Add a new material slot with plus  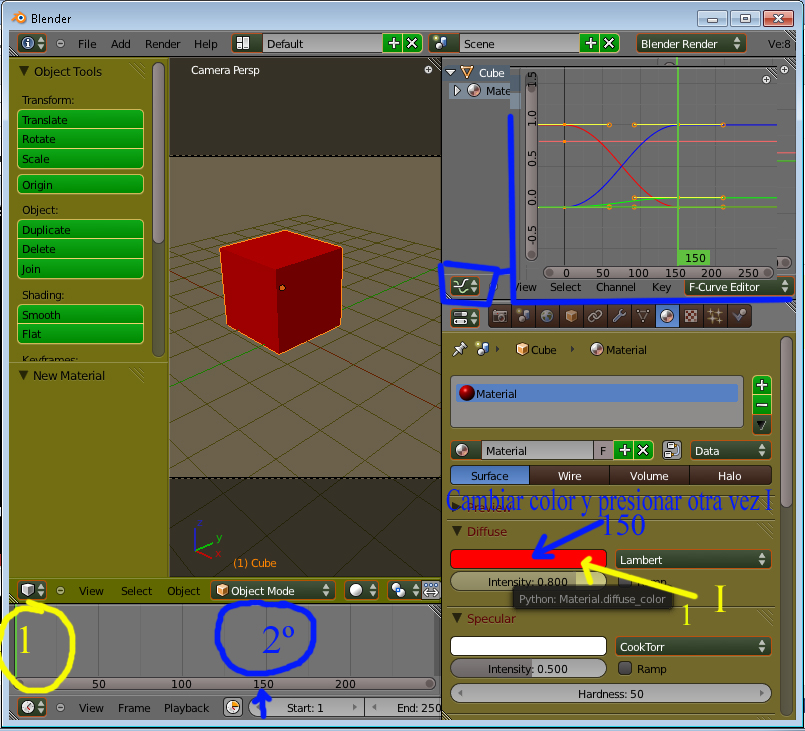[762, 385]
